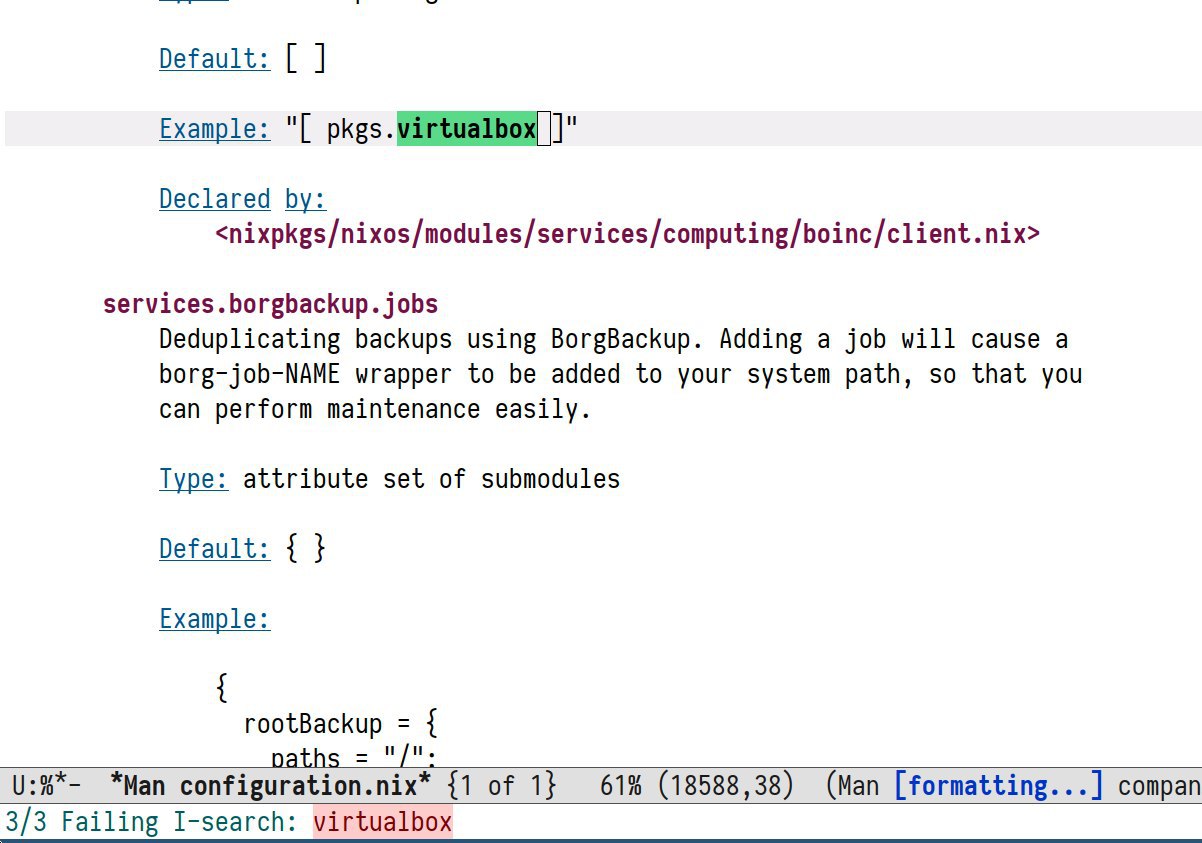Click the first "Default:" label above pkgs.virtualbox

[214, 59]
